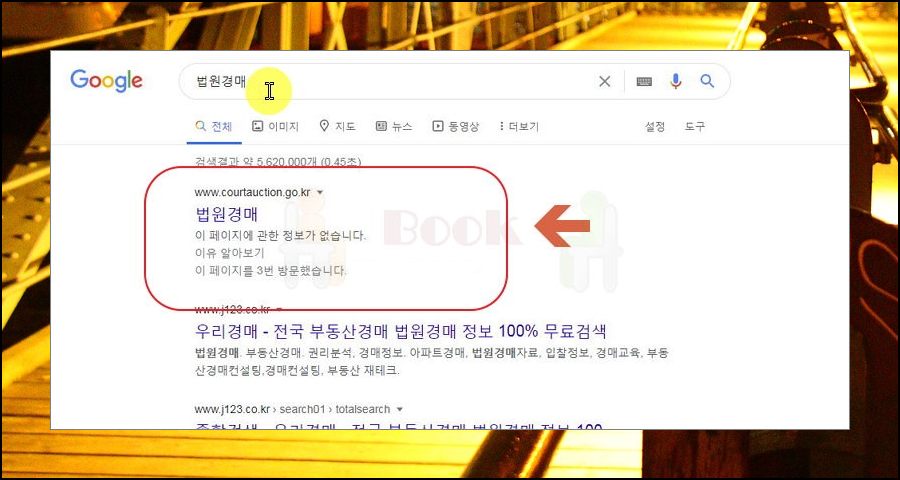Viewport: 900px width, 480px height.
Task: Switch to the 이미지 tab
Action: coord(276,126)
